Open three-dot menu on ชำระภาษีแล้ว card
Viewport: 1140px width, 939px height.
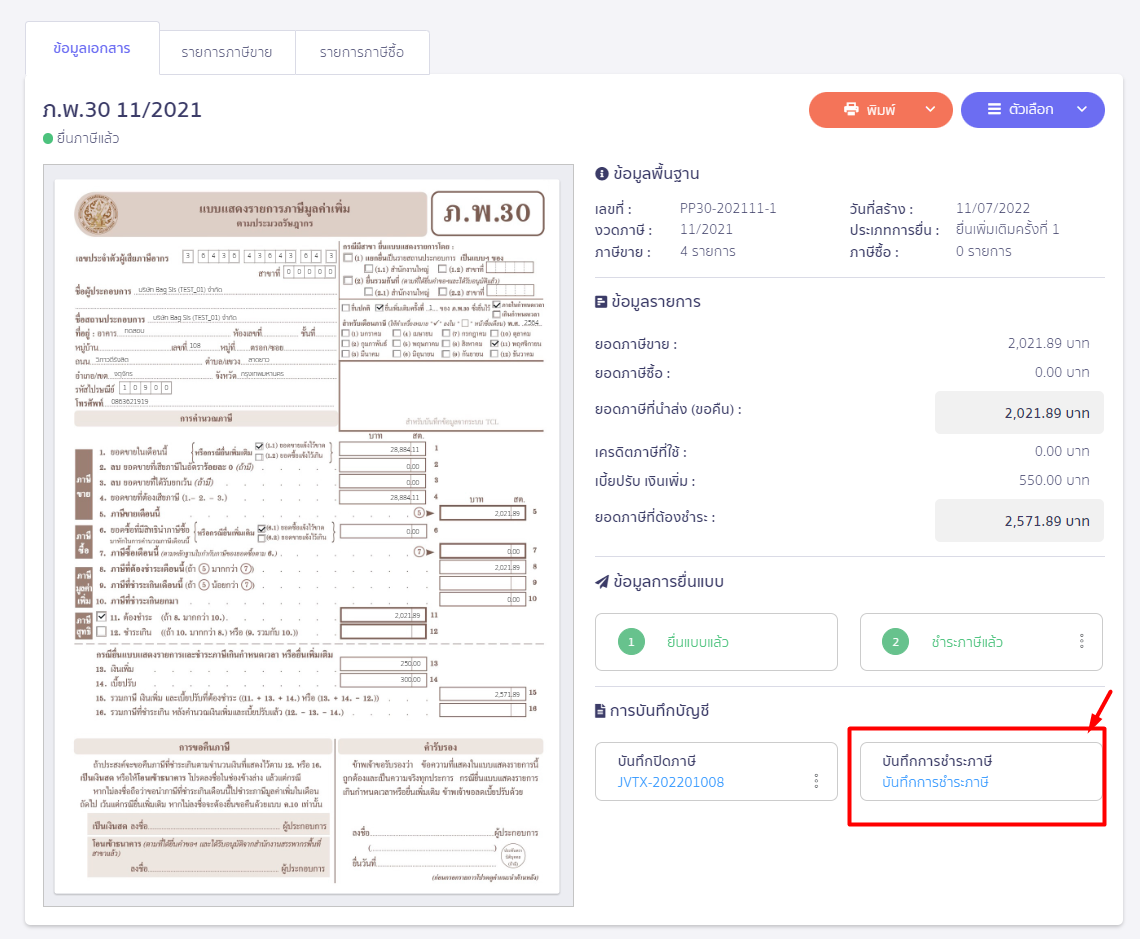pyautogui.click(x=1081, y=642)
